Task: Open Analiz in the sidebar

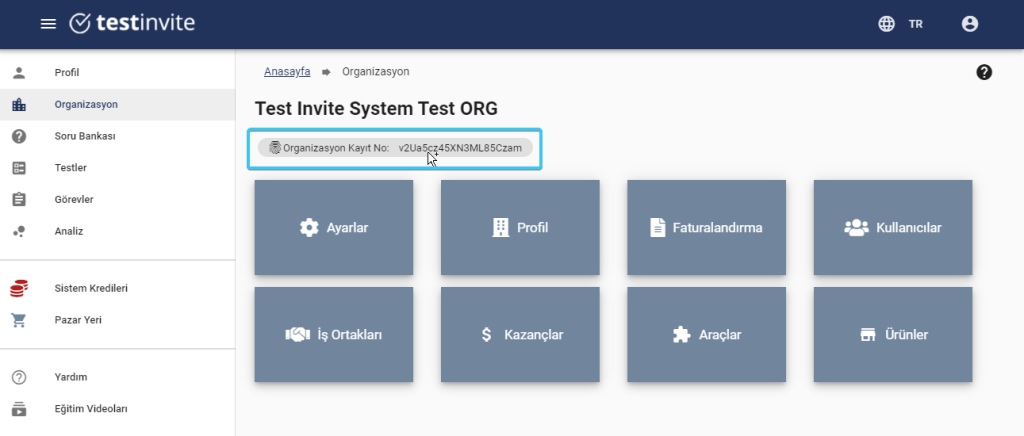Action: point(118,231)
